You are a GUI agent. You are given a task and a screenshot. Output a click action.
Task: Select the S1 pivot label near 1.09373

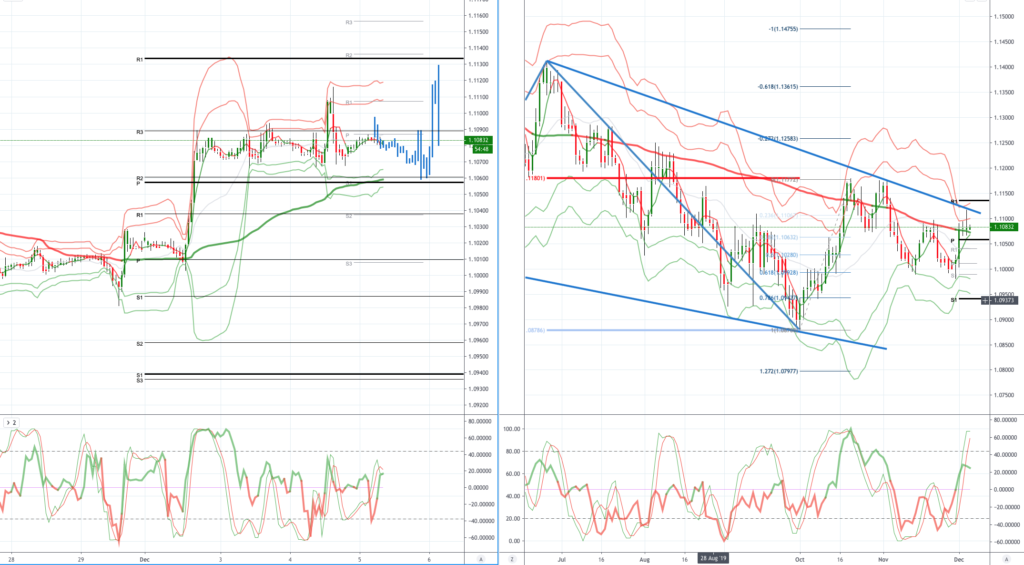[x=953, y=300]
